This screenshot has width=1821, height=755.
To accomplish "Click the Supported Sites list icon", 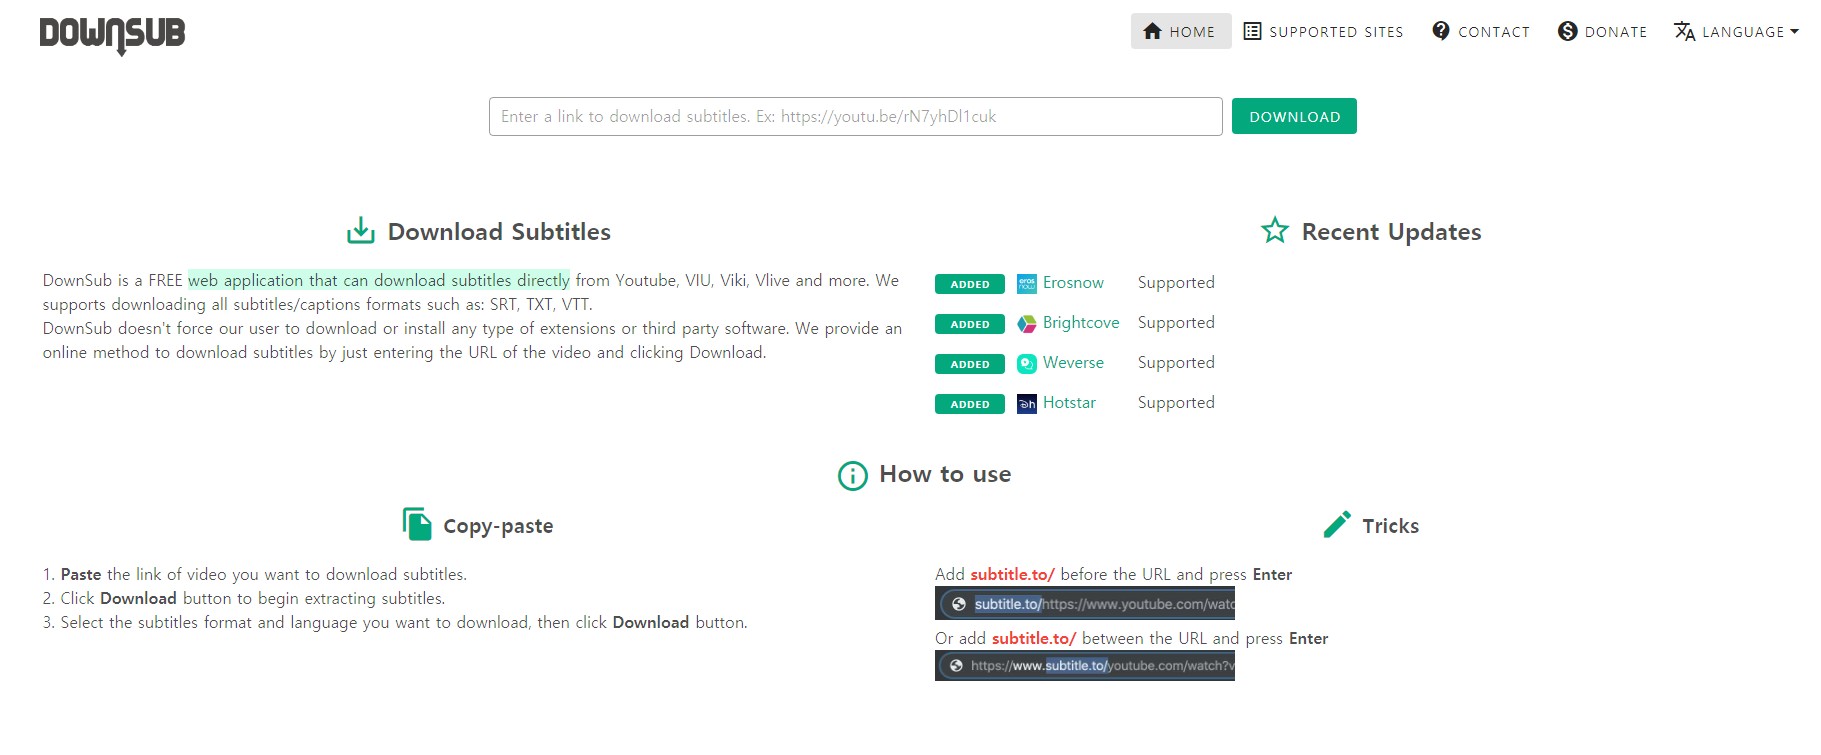I will pos(1252,31).
